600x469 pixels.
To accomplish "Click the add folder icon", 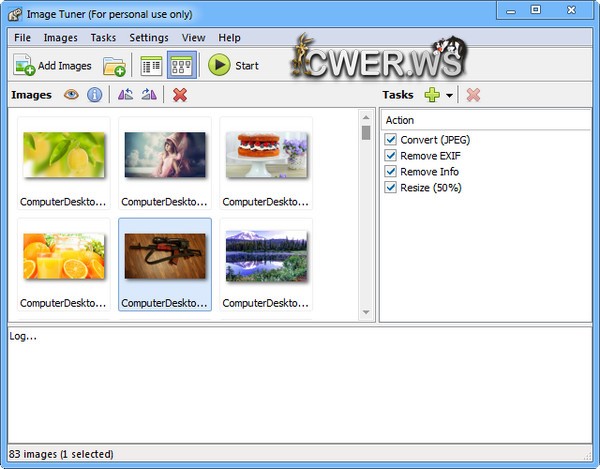I will pos(114,66).
